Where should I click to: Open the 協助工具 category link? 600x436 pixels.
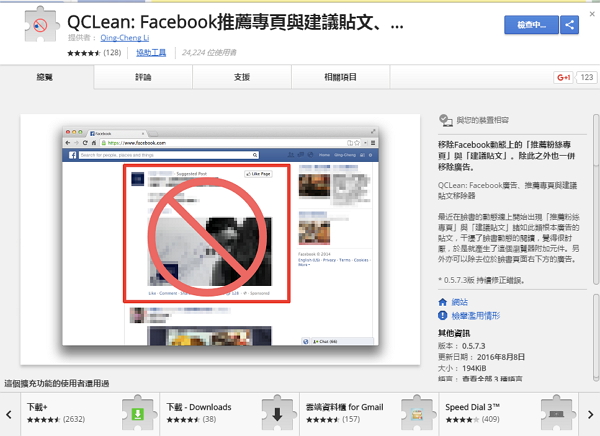coord(152,52)
